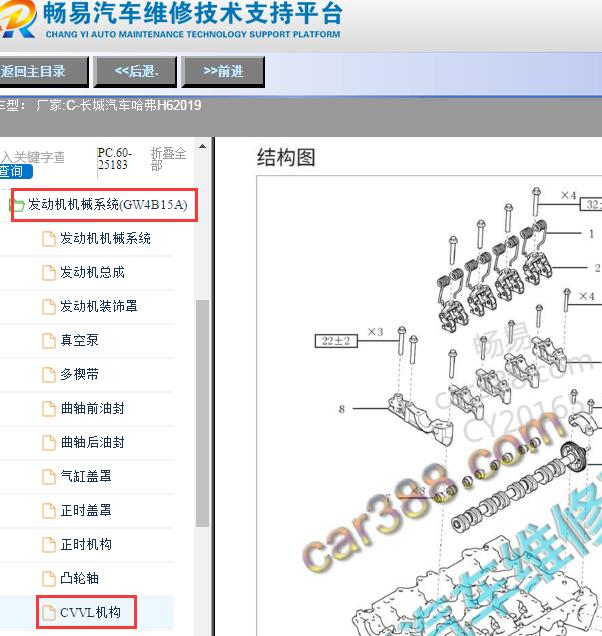602x636 pixels.
Task: Click the 查询 search button
Action: (15, 171)
